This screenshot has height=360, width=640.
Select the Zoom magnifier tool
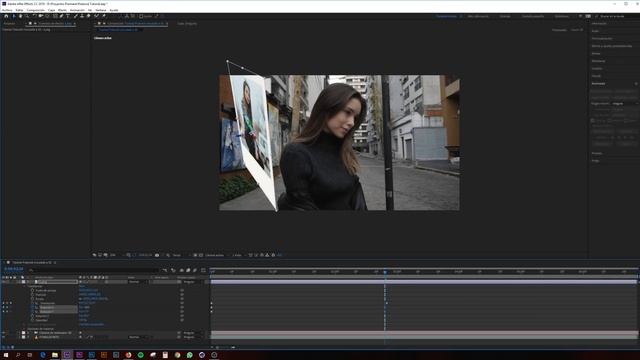pyautogui.click(x=27, y=16)
